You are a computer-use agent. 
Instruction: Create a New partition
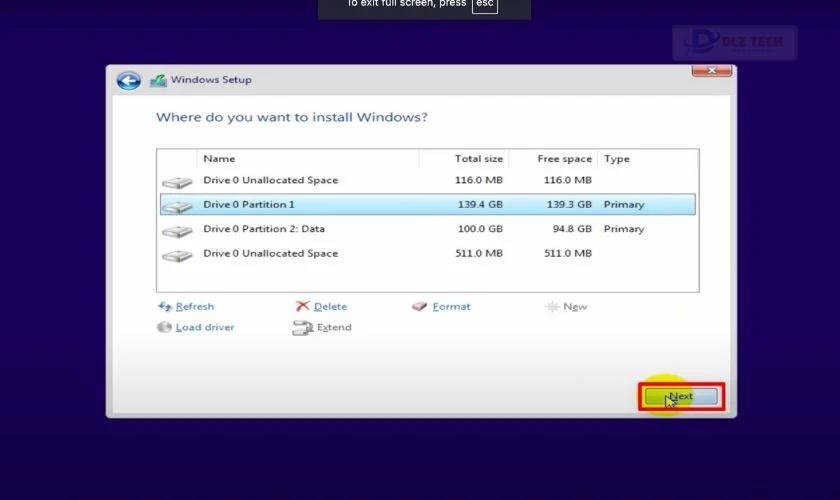coord(575,307)
